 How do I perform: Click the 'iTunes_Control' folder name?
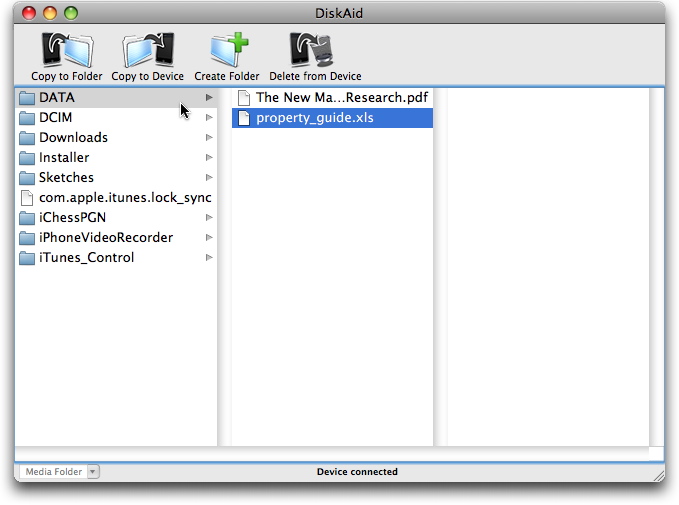(x=87, y=257)
